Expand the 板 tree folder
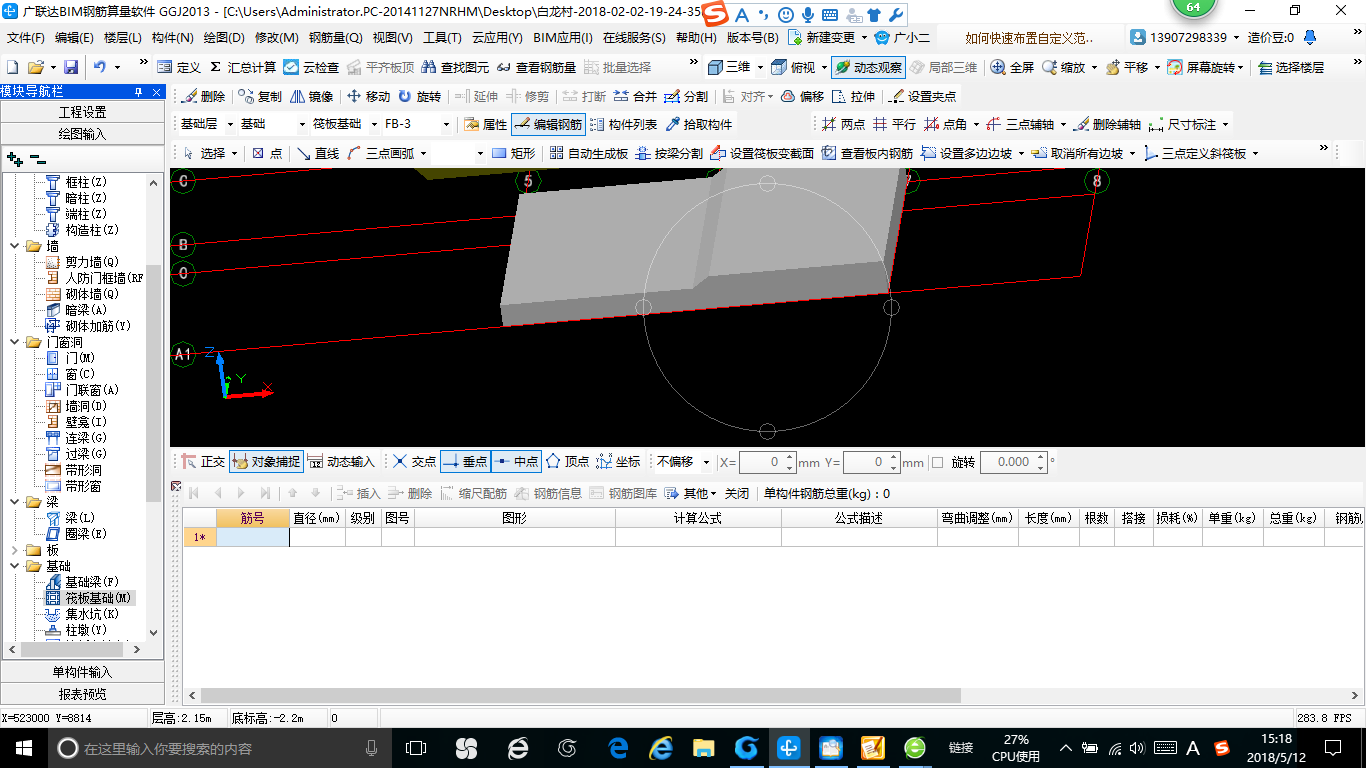The width and height of the screenshot is (1366, 768). click(x=15, y=550)
